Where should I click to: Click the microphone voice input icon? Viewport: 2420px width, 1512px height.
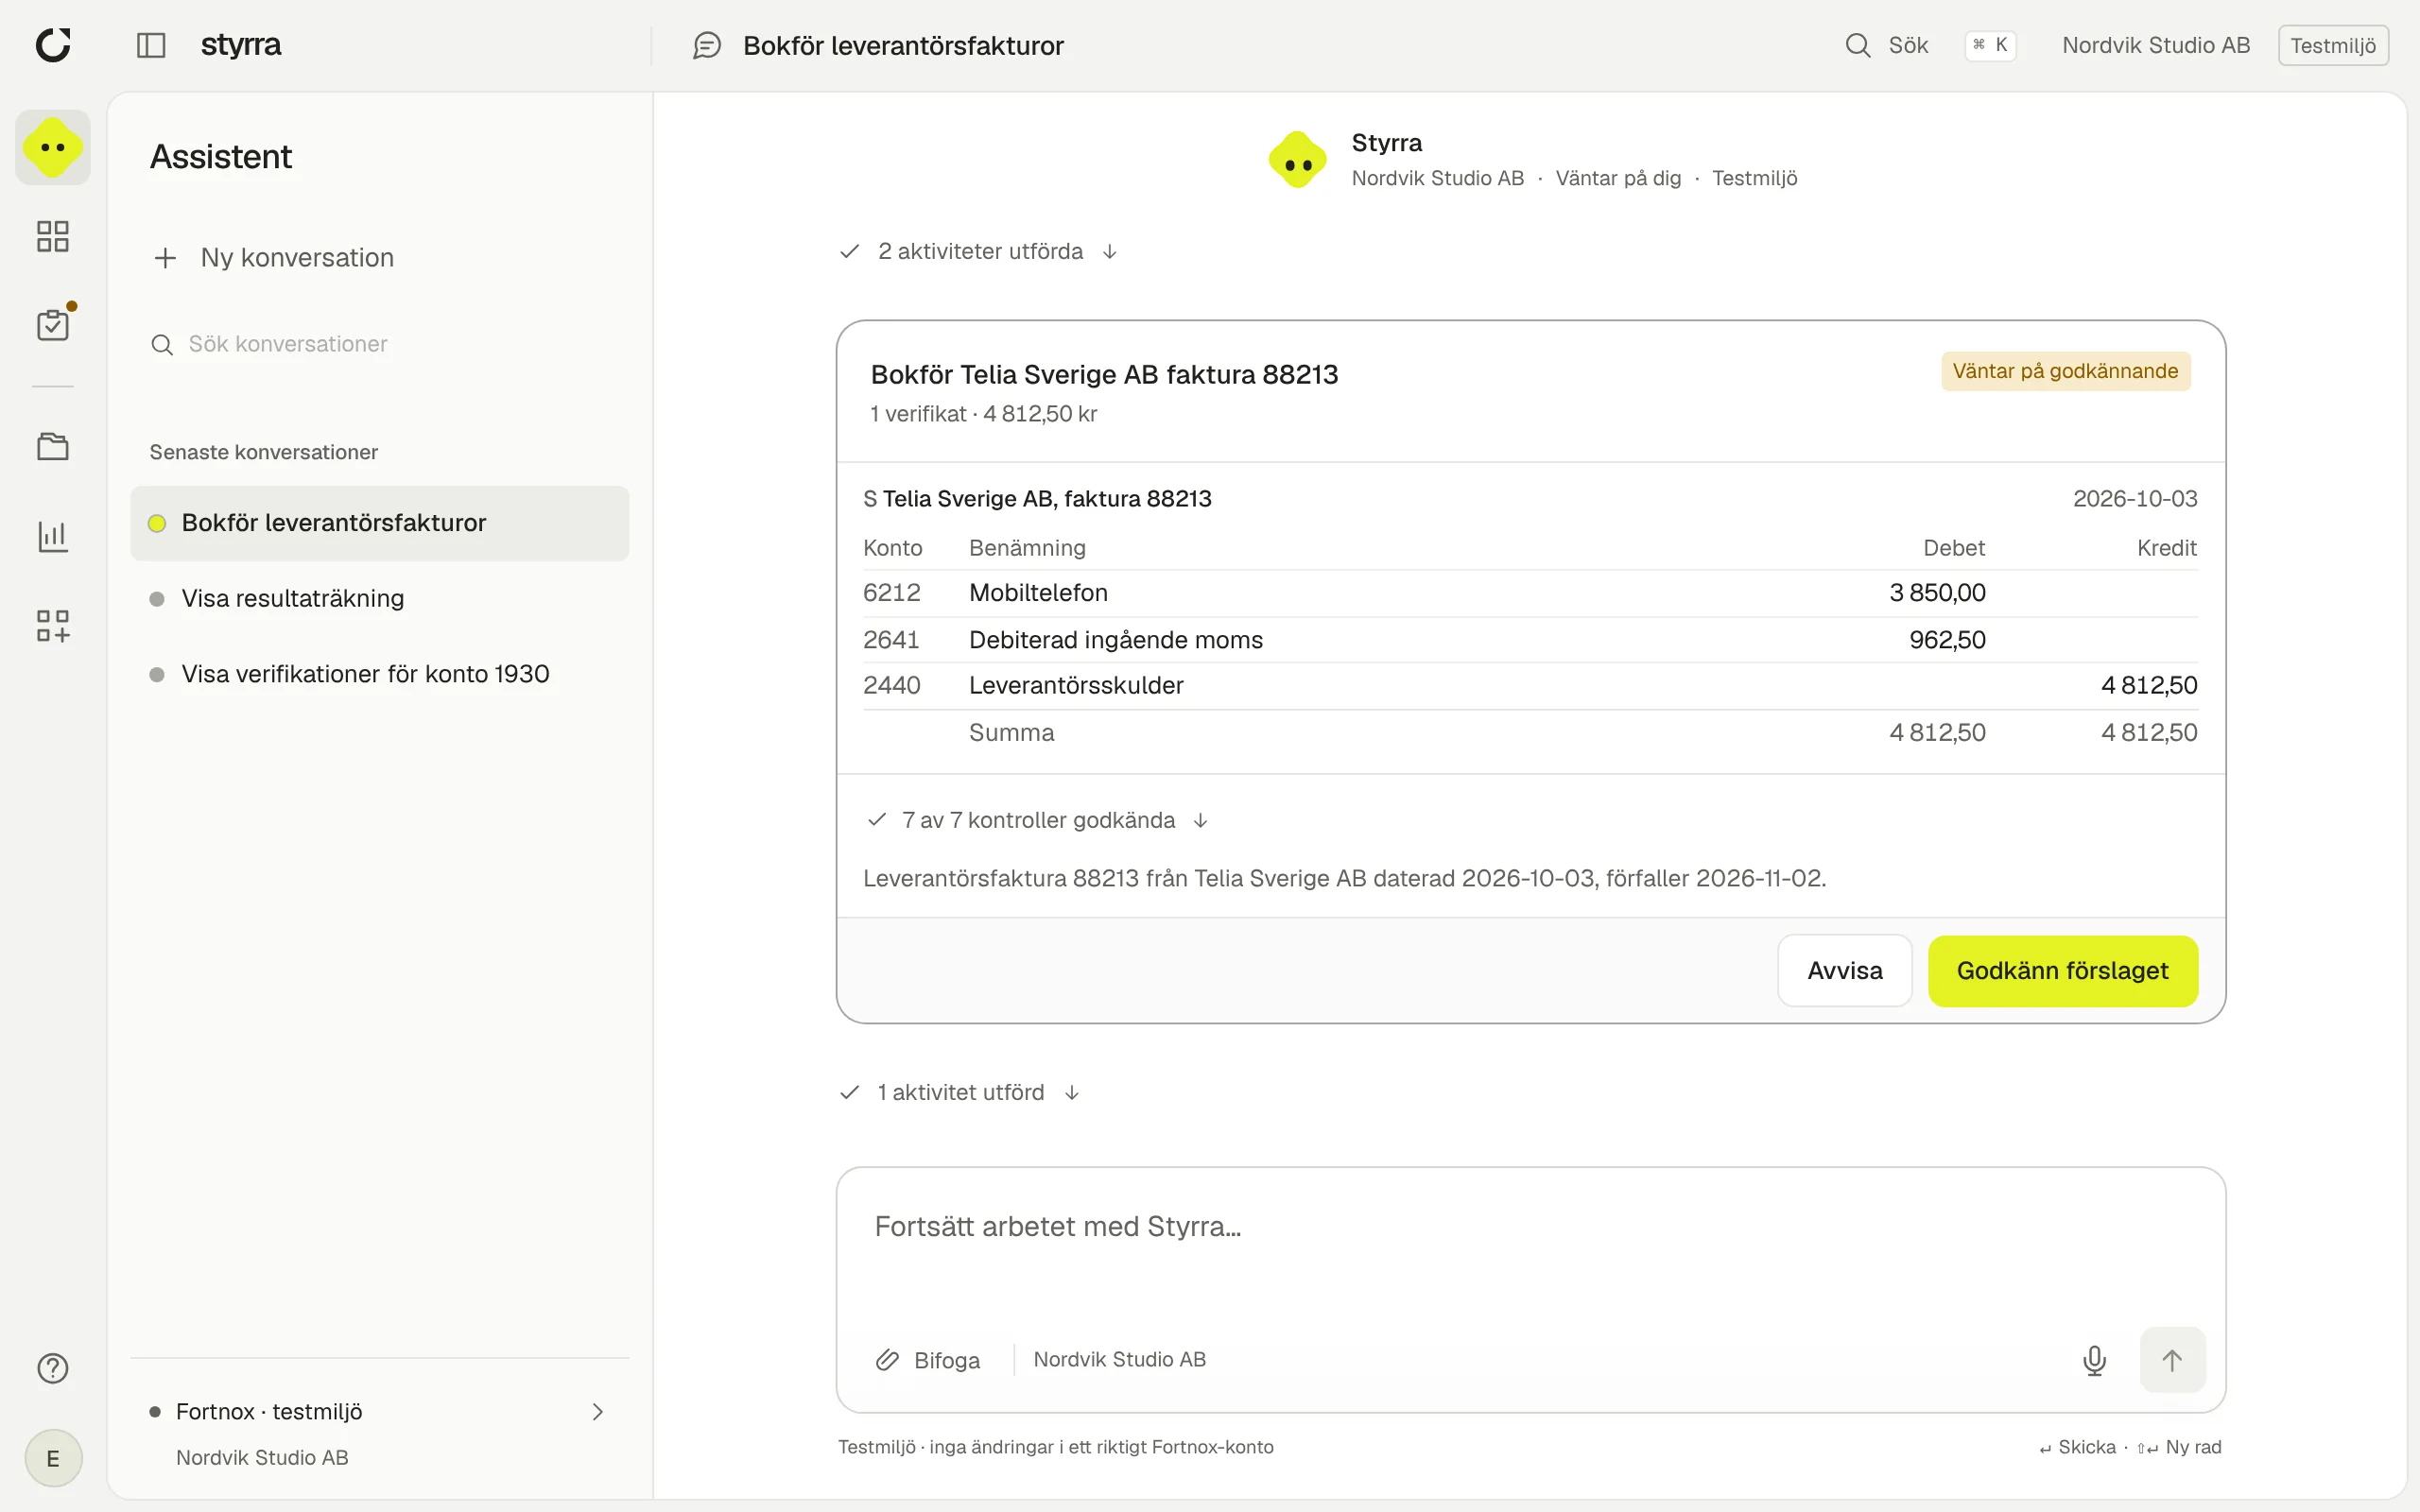pyautogui.click(x=2094, y=1360)
